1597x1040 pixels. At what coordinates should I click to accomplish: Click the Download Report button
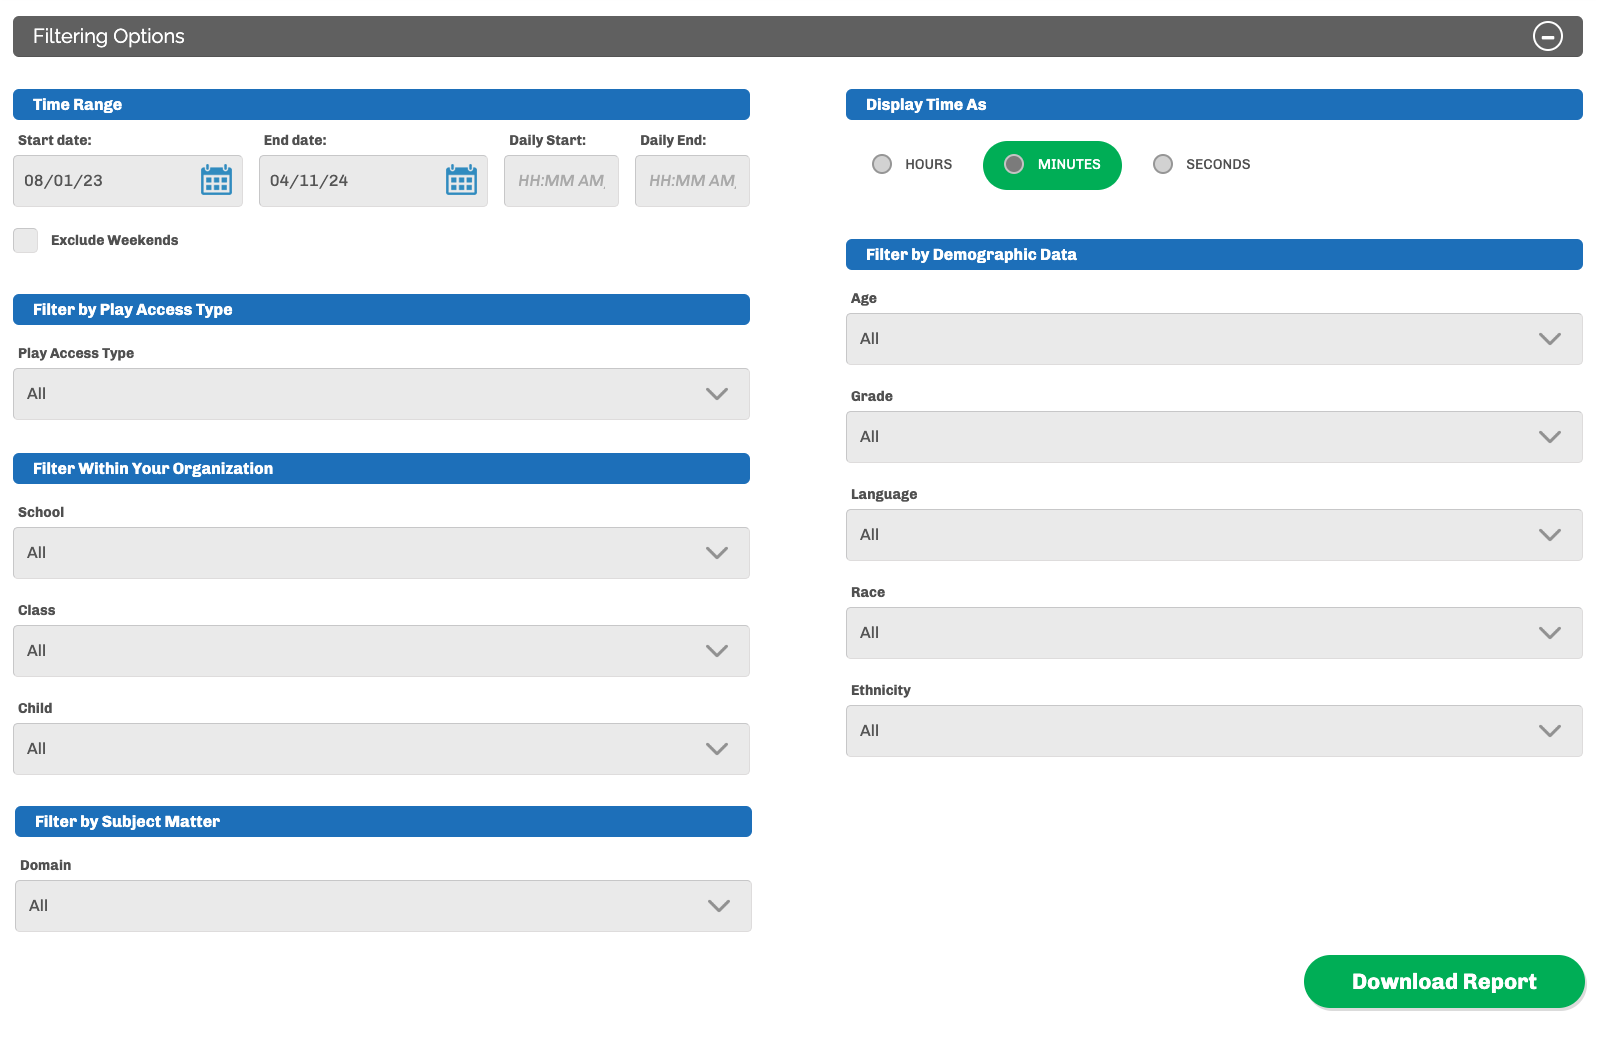[1444, 982]
